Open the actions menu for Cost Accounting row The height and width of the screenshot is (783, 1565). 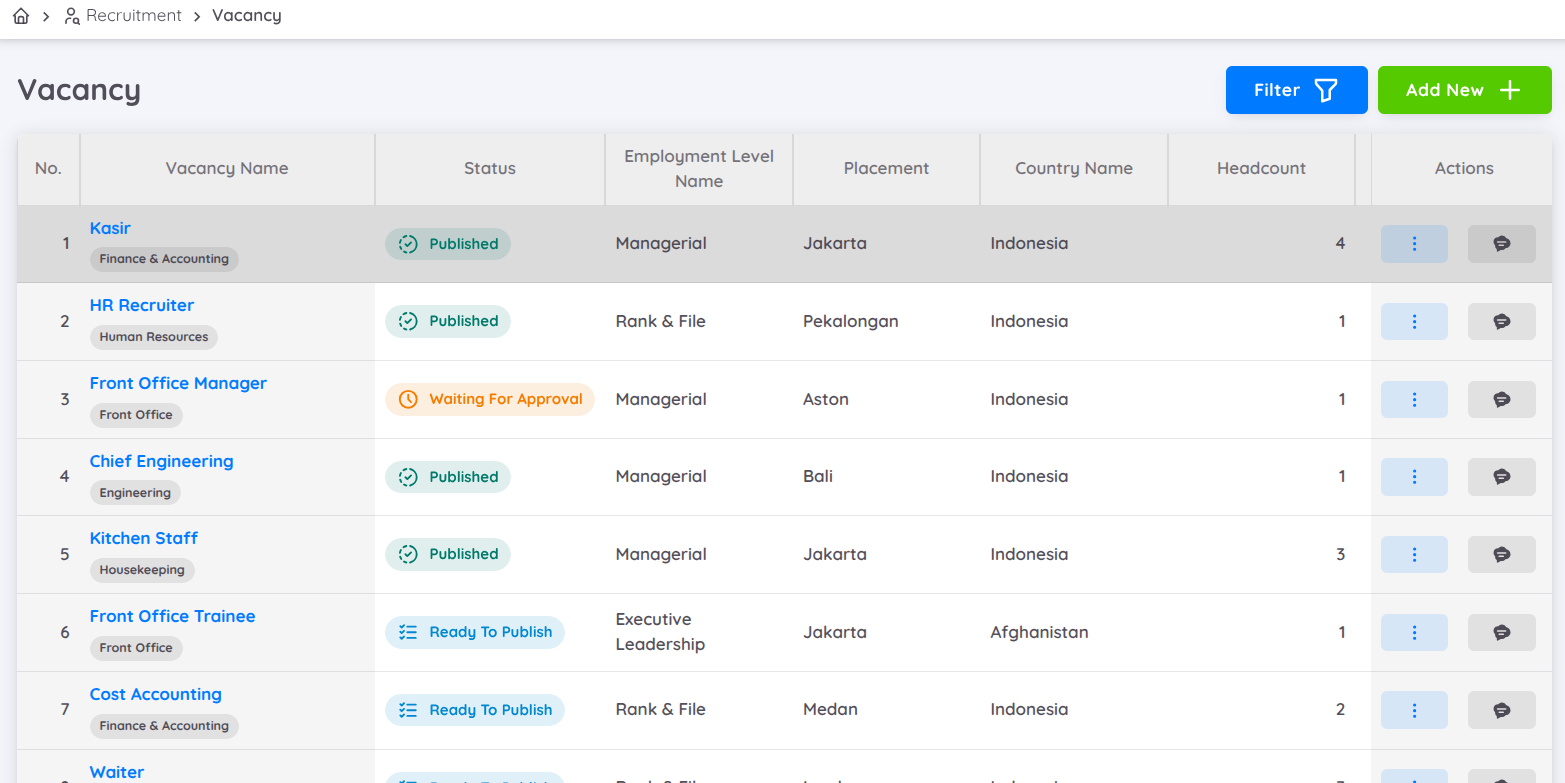point(1414,710)
